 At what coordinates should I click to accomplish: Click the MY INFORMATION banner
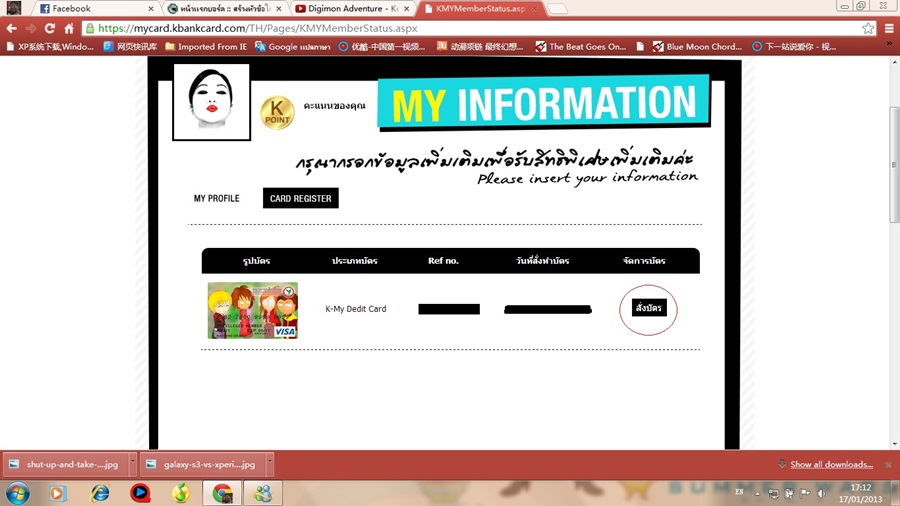pos(544,102)
